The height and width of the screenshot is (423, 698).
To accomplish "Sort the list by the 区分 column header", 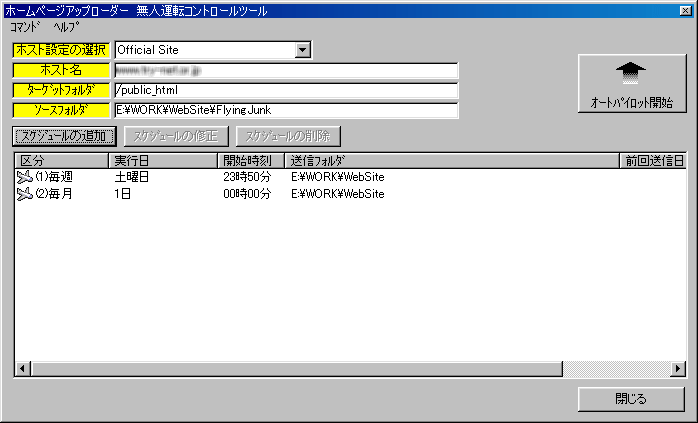I will pos(60,160).
